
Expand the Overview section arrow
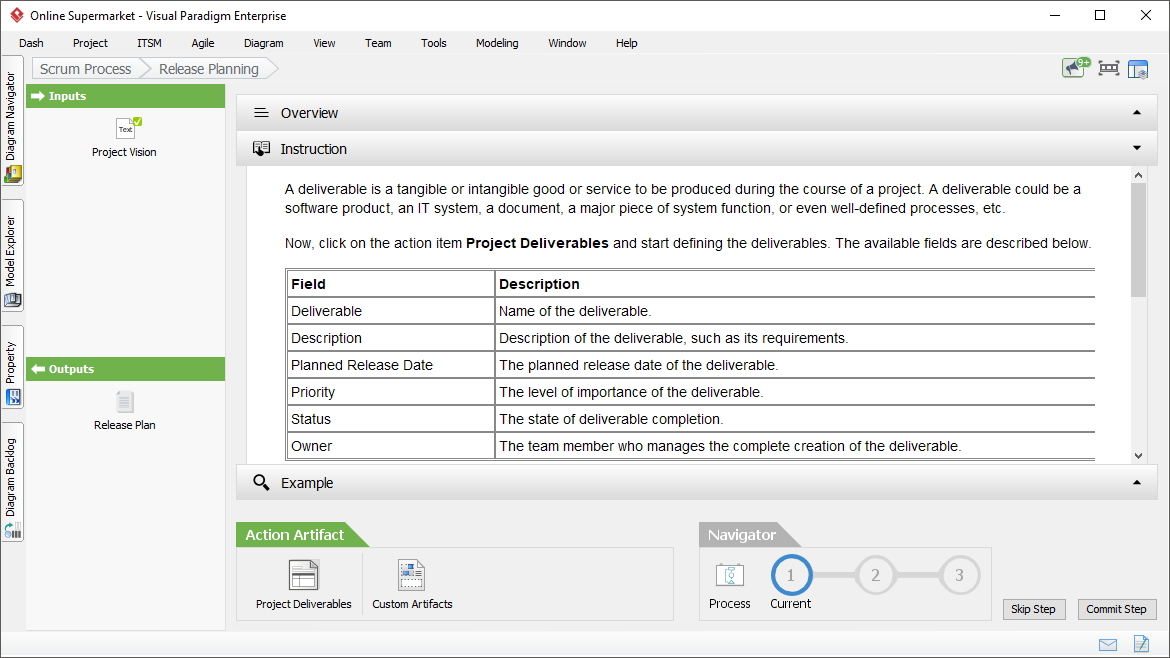[1136, 113]
